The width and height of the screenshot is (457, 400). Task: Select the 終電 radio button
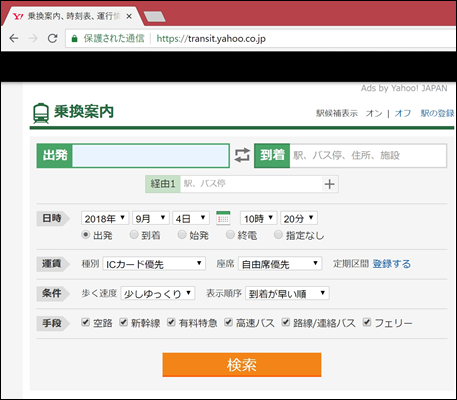pyautogui.click(x=230, y=235)
